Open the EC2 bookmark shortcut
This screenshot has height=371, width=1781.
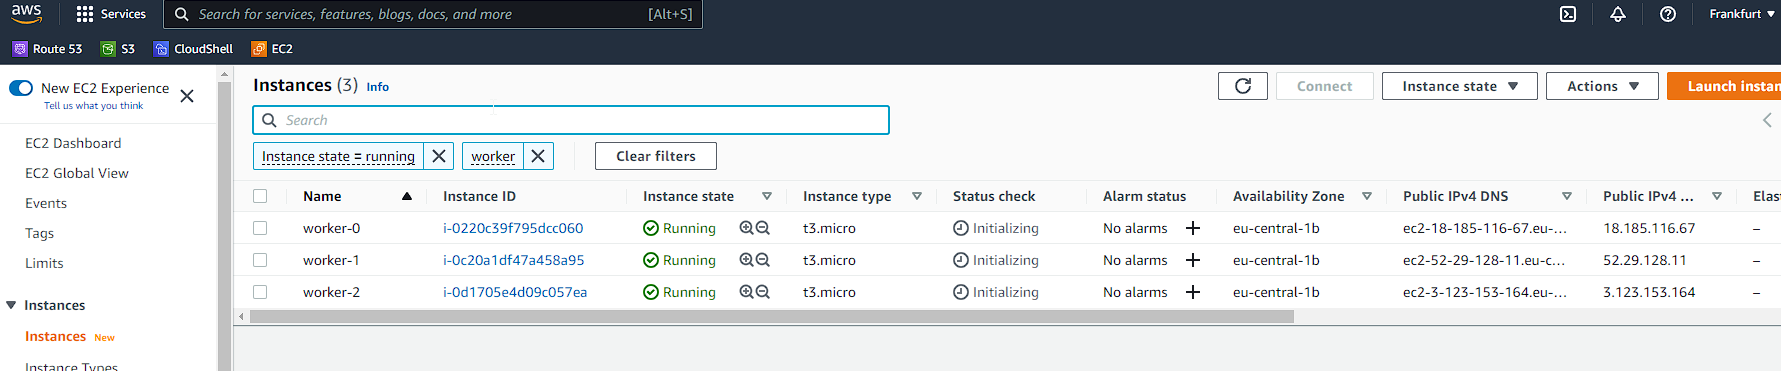click(x=272, y=49)
